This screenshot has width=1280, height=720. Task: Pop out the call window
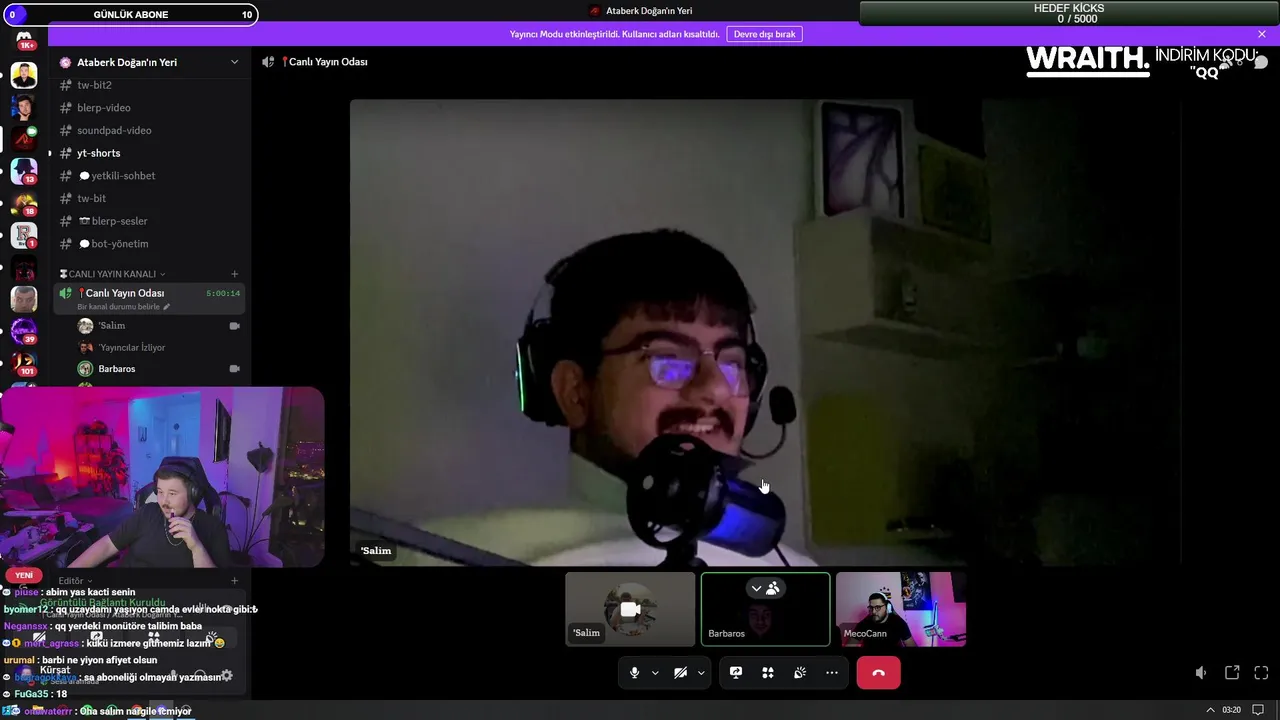click(x=1232, y=673)
